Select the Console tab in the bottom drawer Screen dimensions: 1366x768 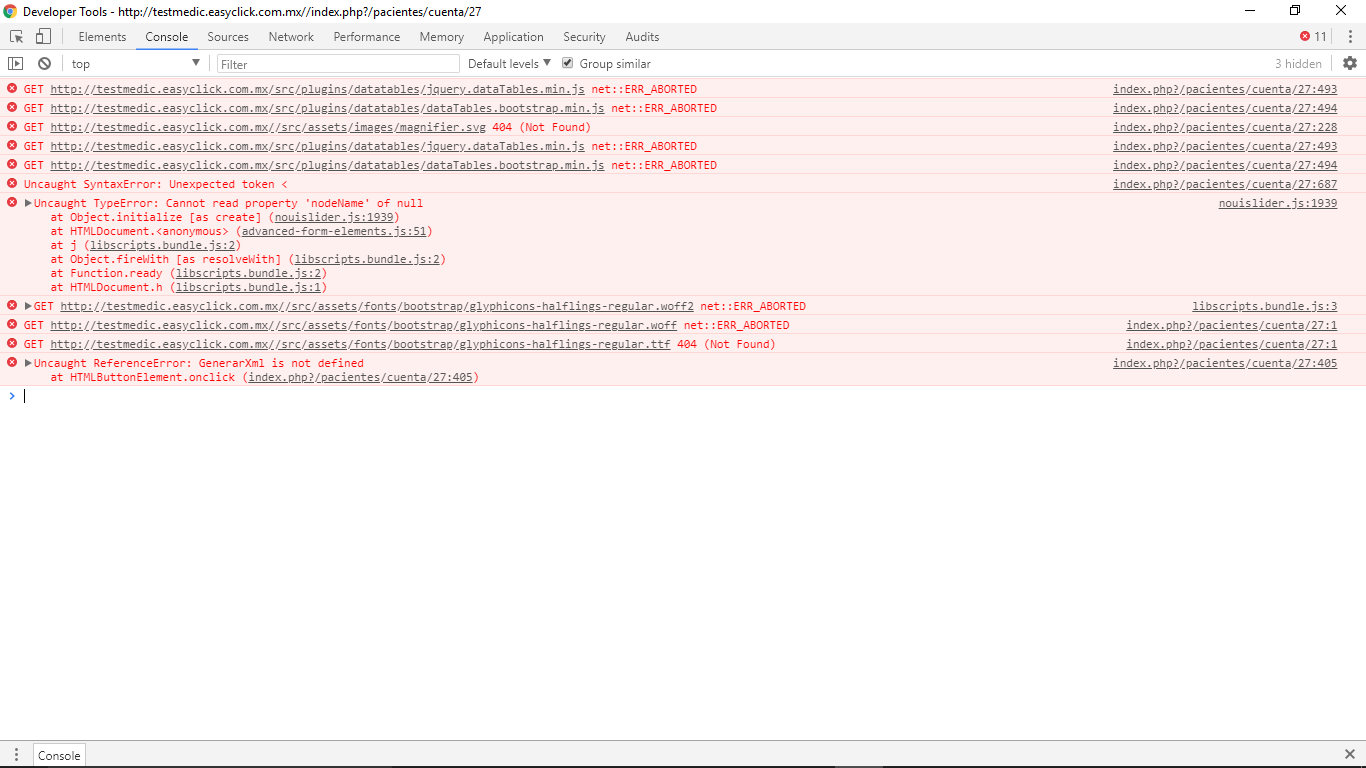(59, 755)
